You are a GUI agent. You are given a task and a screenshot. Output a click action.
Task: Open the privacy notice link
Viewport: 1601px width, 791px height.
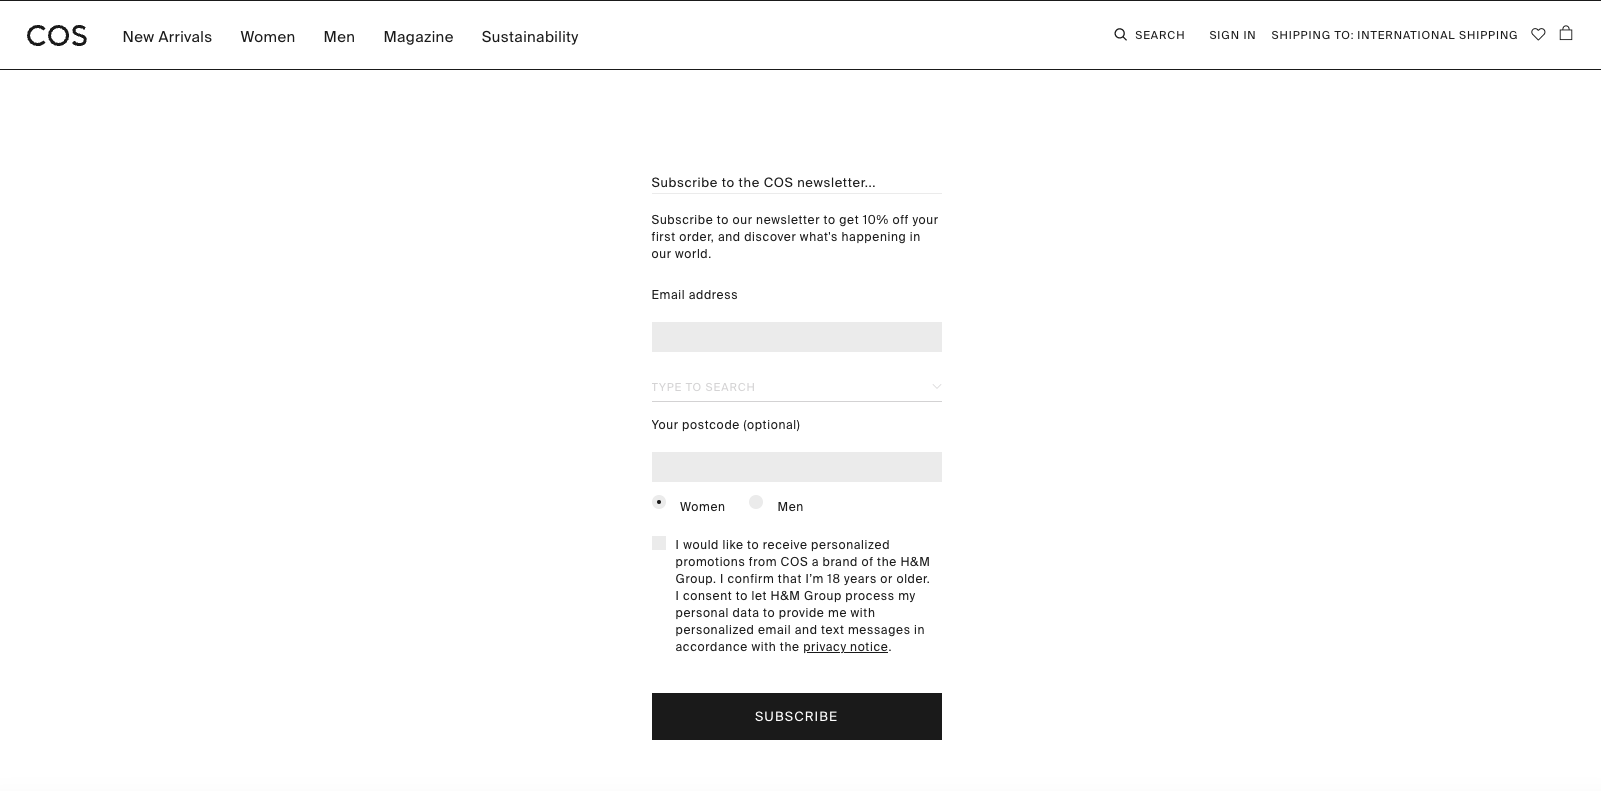click(845, 647)
